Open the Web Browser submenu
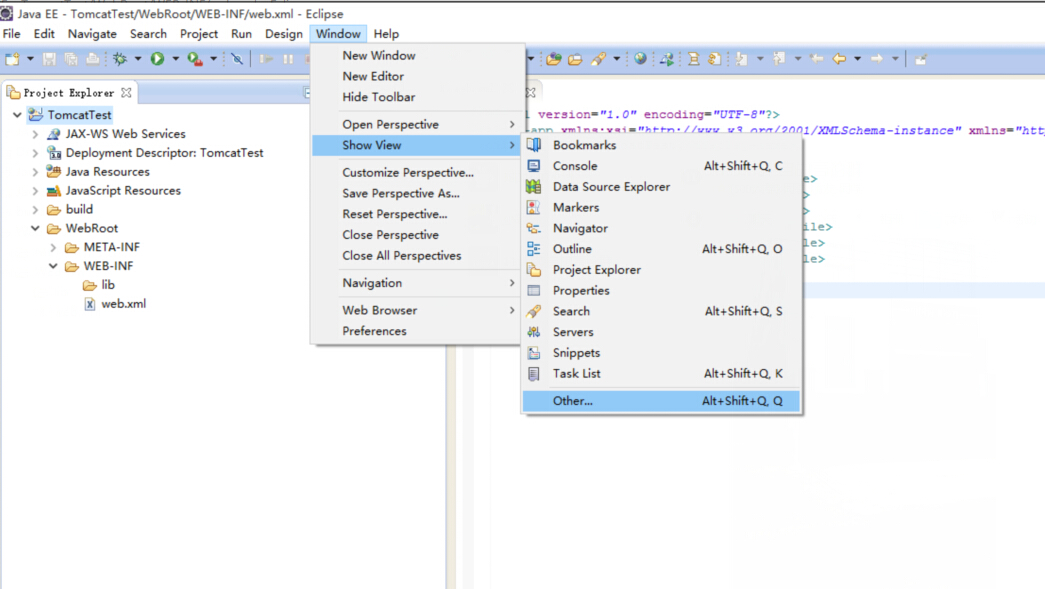The width and height of the screenshot is (1045, 589). (x=419, y=310)
